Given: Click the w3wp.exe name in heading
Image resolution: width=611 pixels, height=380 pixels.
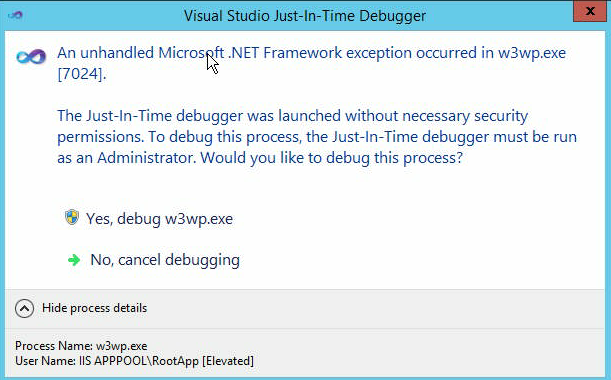Looking at the screenshot, I should (532, 53).
